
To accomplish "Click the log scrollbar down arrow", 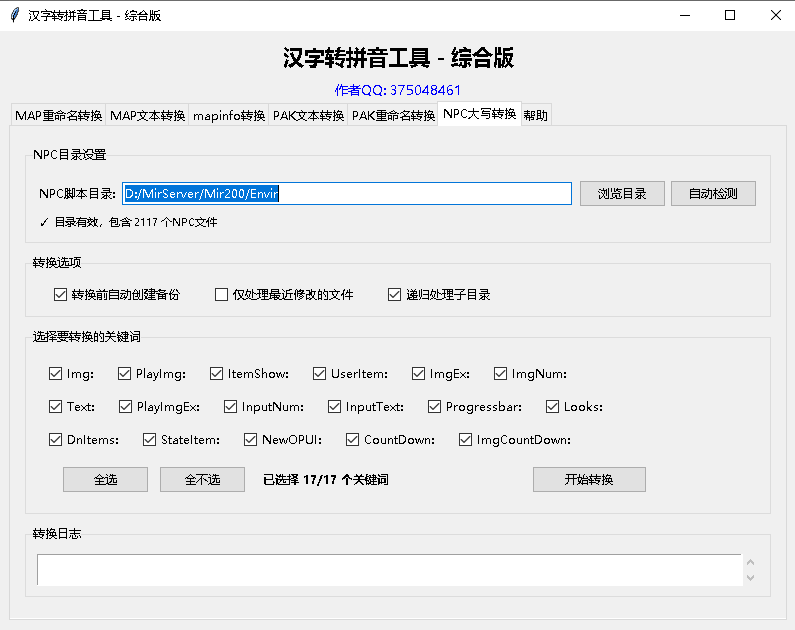I will tap(750, 578).
